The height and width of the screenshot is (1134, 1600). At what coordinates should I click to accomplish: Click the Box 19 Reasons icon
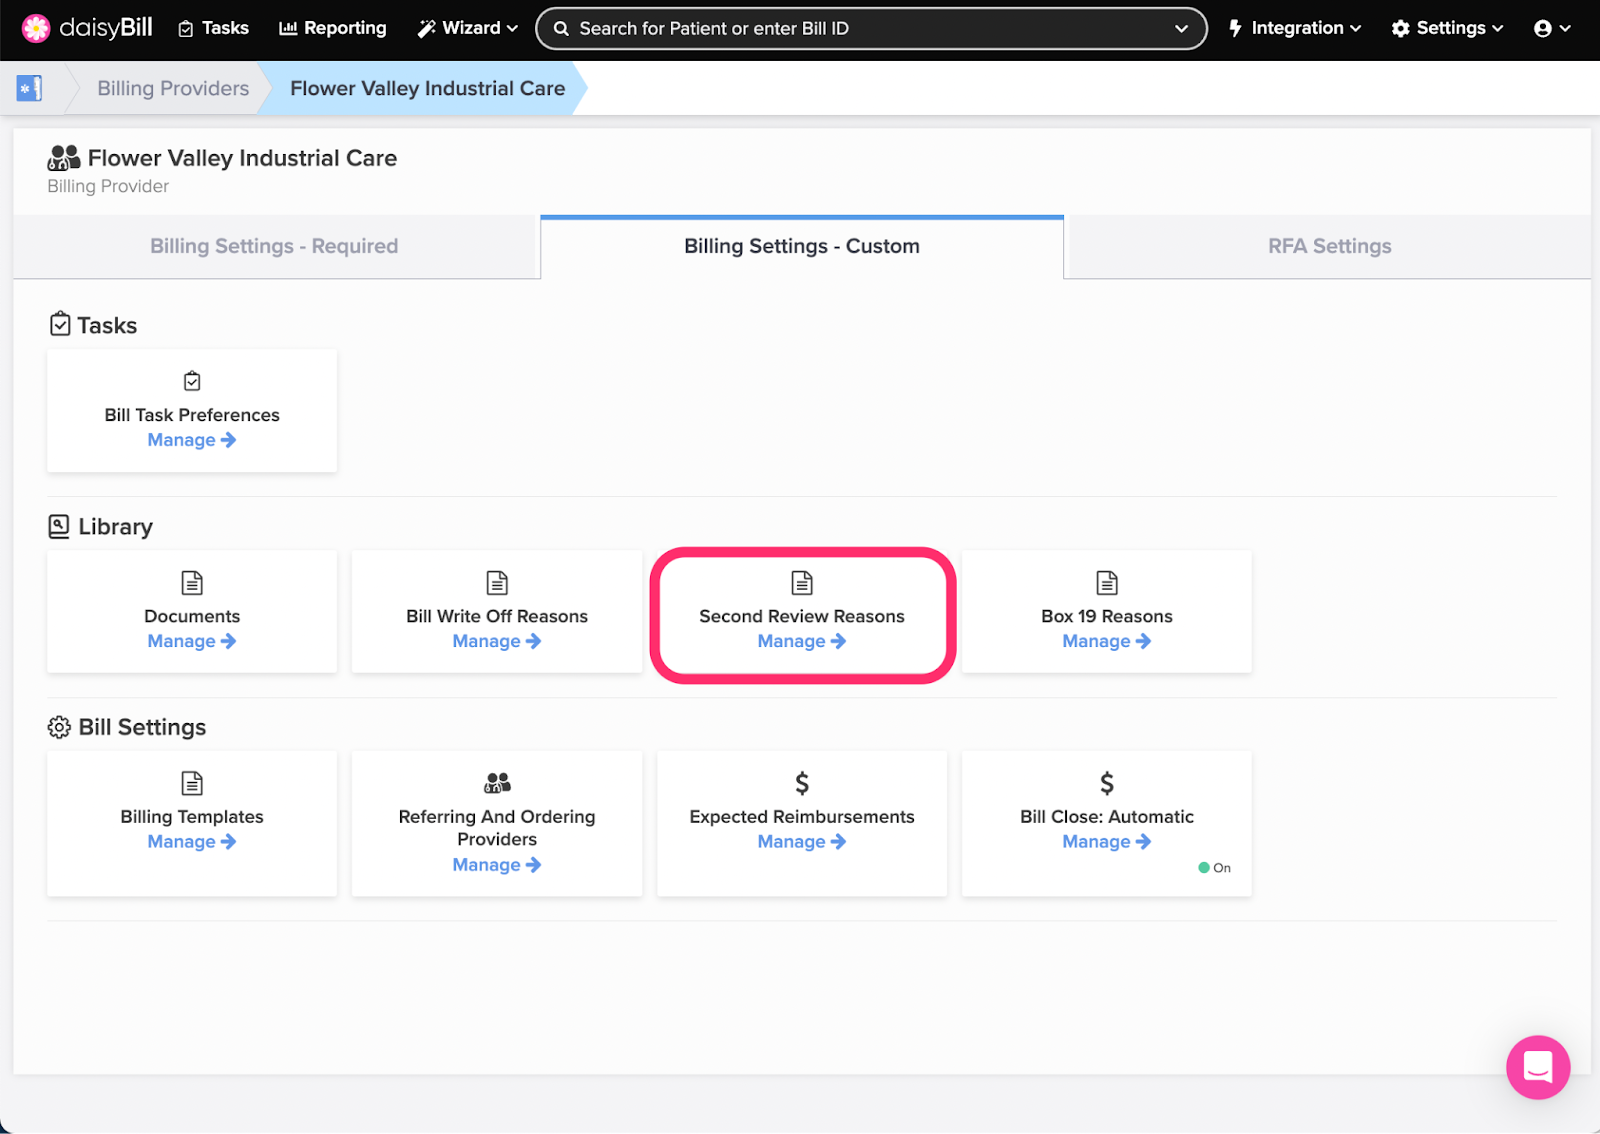point(1107,582)
